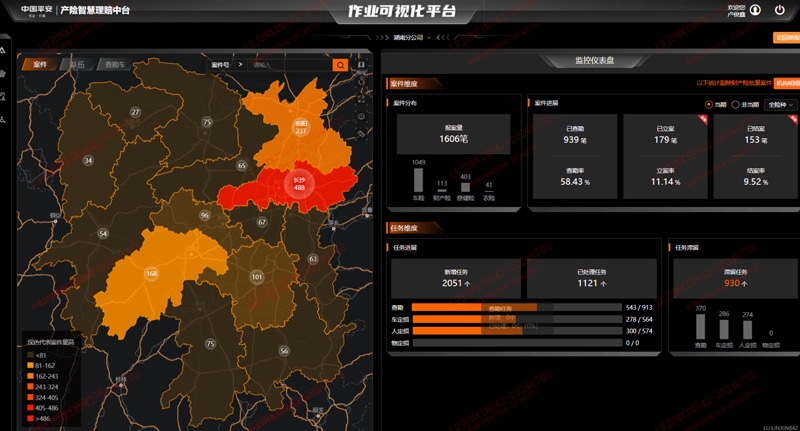Switch to the 查勘车 map tab
This screenshot has height=431, width=800.
coord(115,64)
